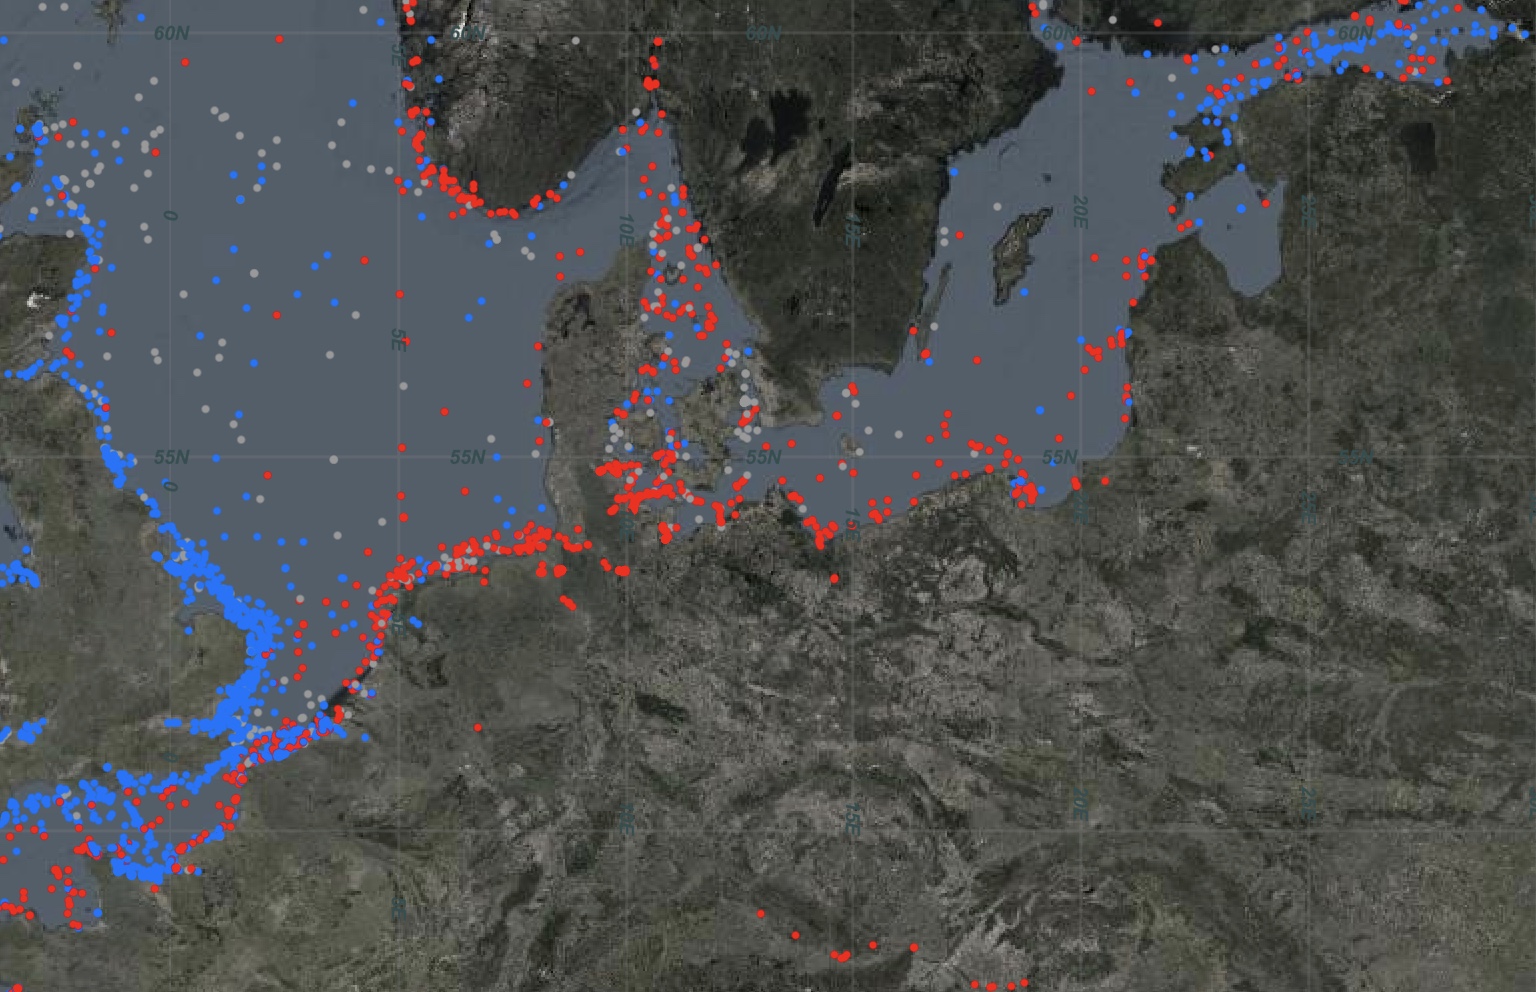The height and width of the screenshot is (992, 1536).
Task: Click the blue marker in the middle of the Gulf of Riga
Action: pos(1241,209)
